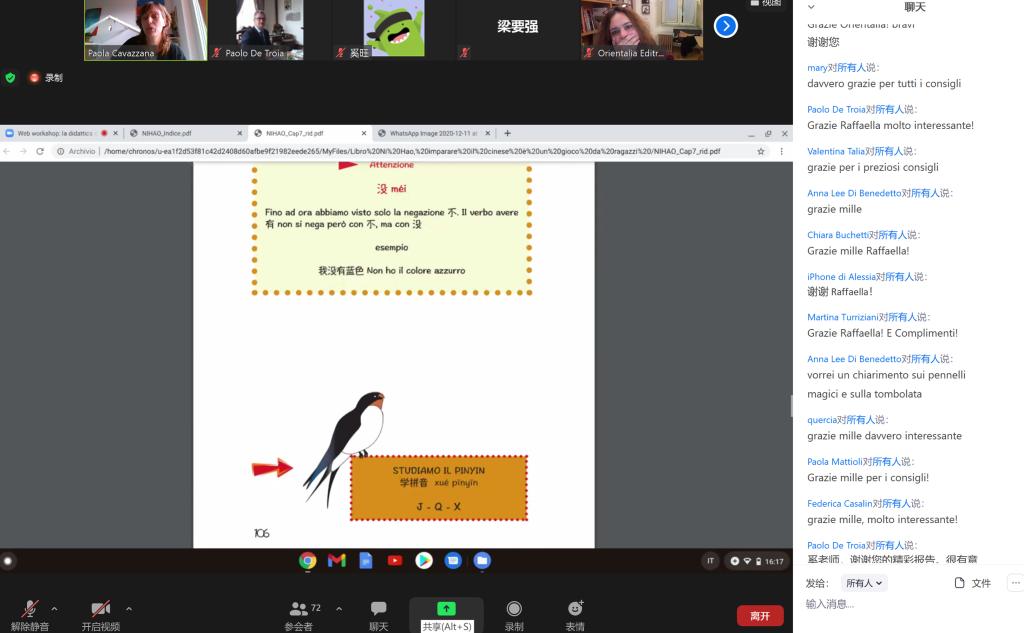The image size is (1024, 633).
Task: Bookmark page with star icon
Action: pos(761,151)
